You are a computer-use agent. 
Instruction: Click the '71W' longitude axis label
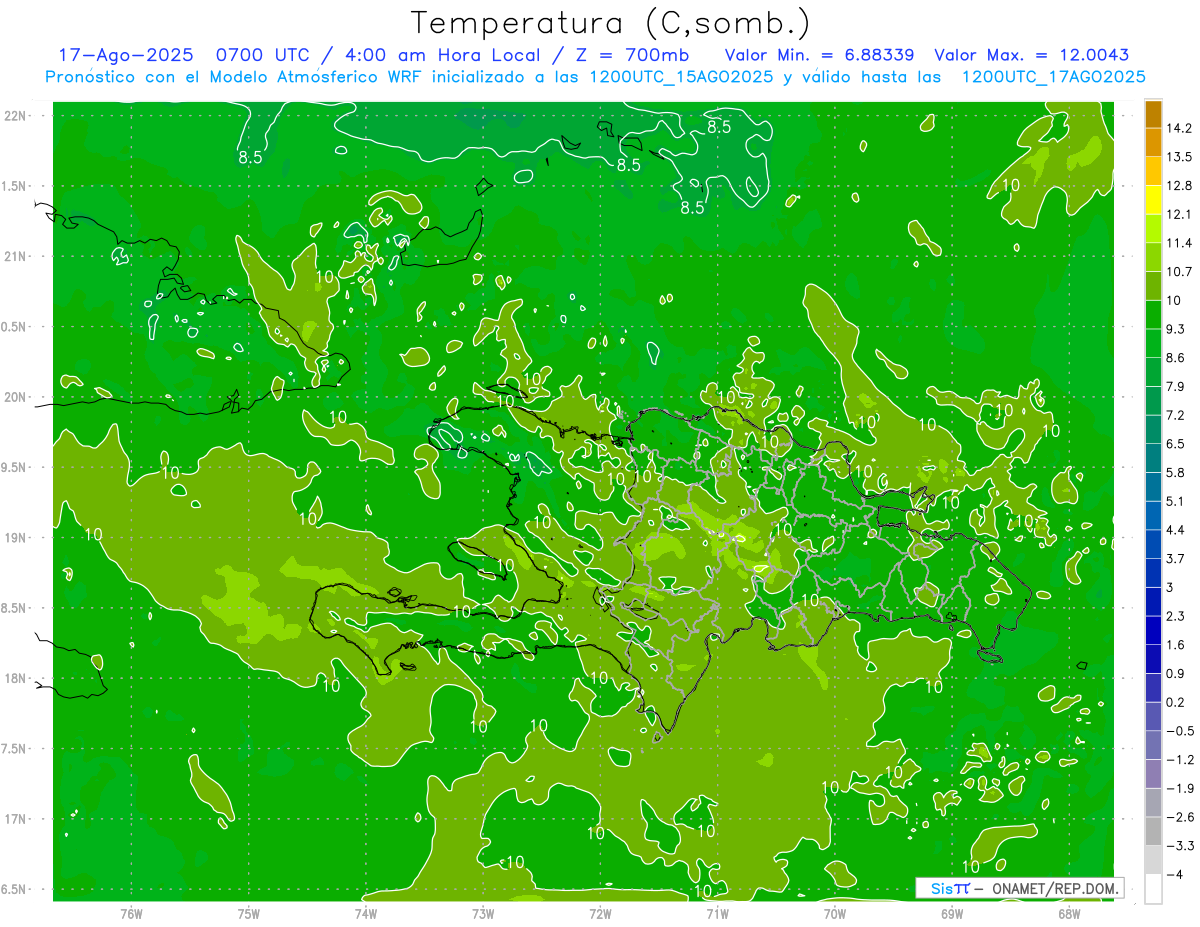pyautogui.click(x=717, y=913)
